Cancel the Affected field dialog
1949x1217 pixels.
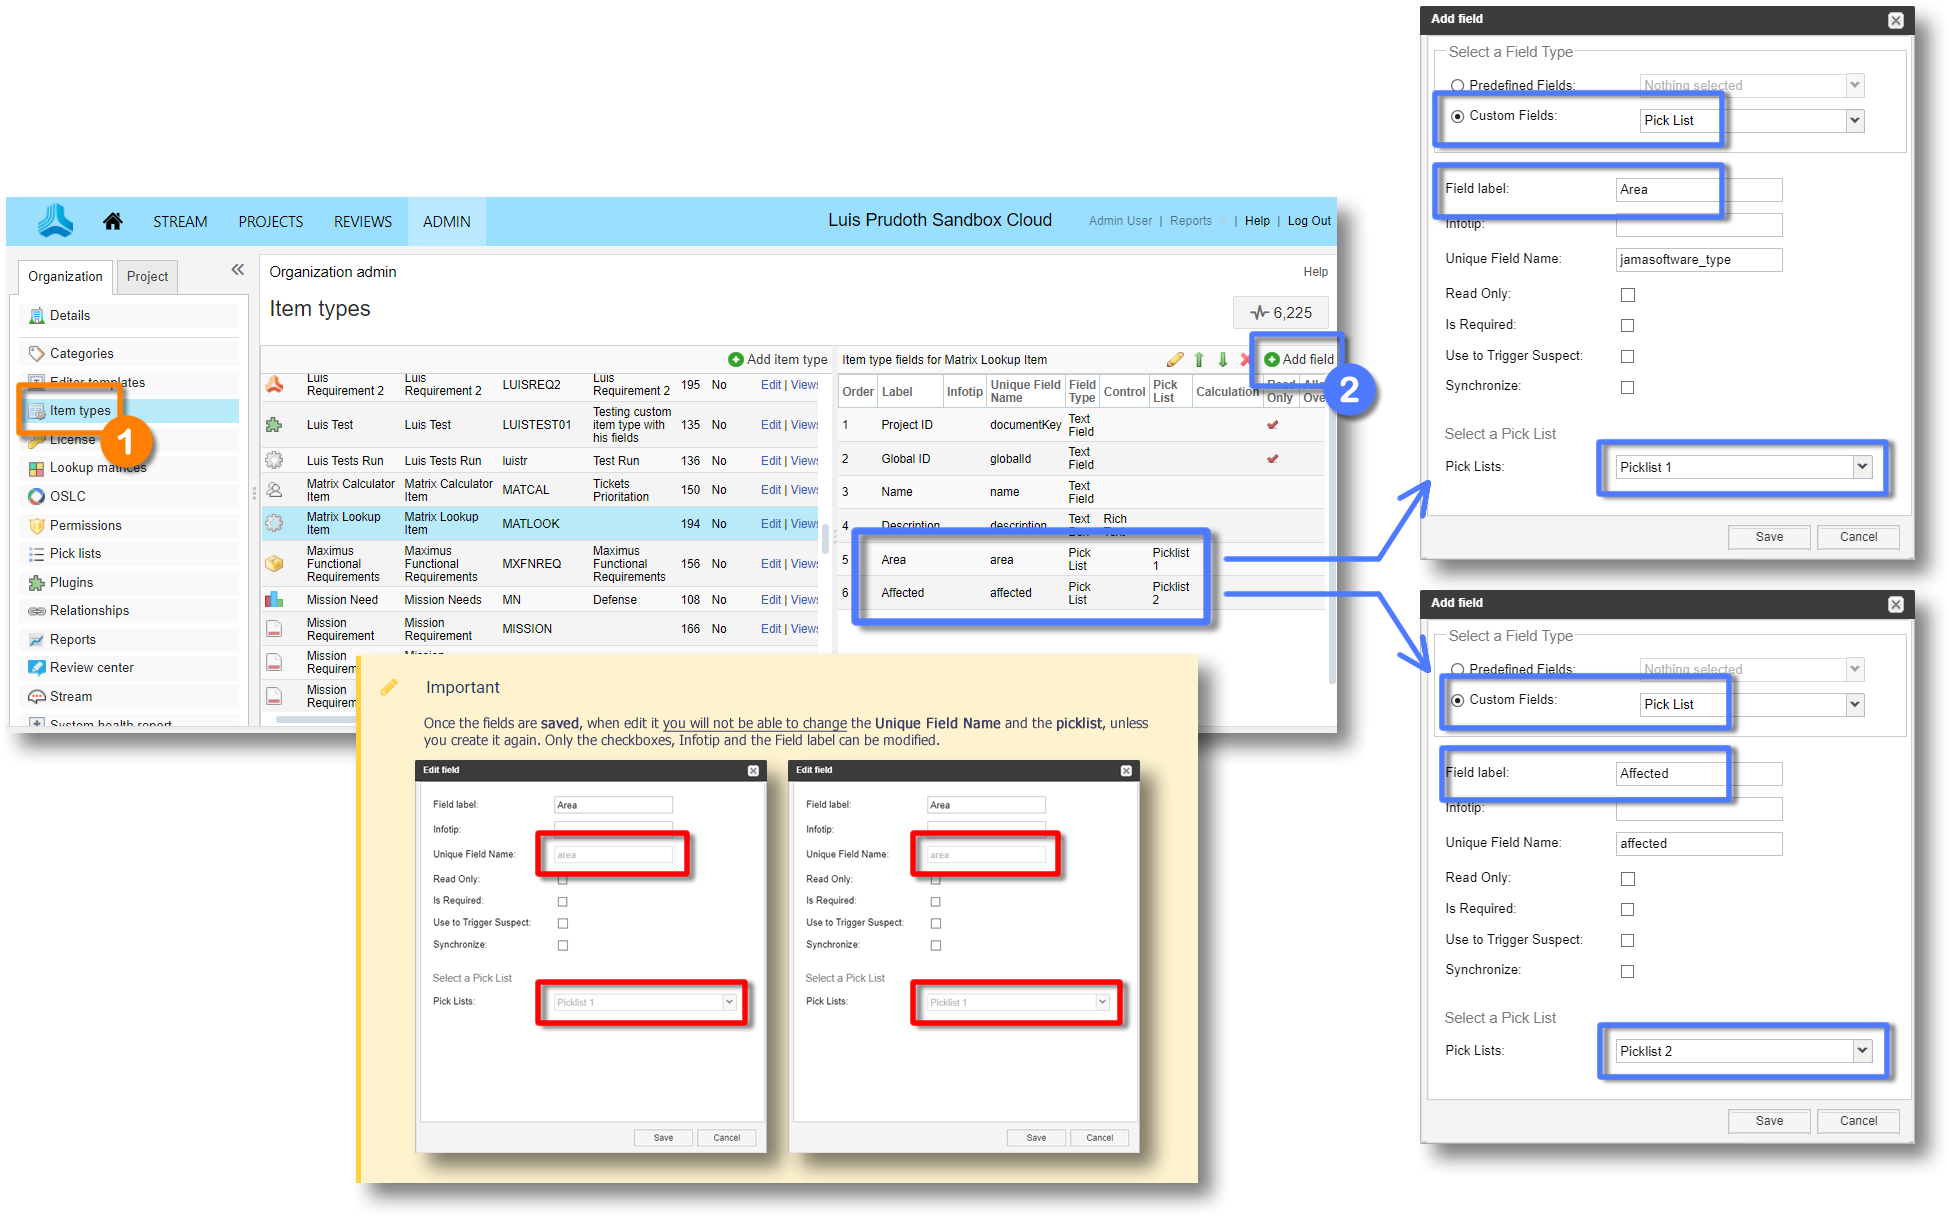point(1858,1121)
